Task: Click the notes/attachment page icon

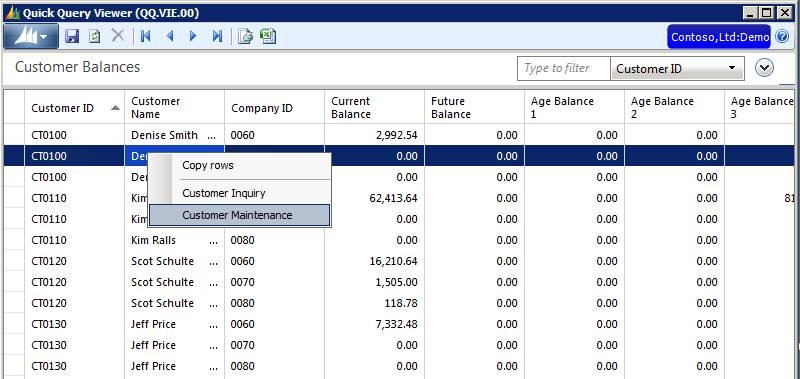Action: point(245,36)
